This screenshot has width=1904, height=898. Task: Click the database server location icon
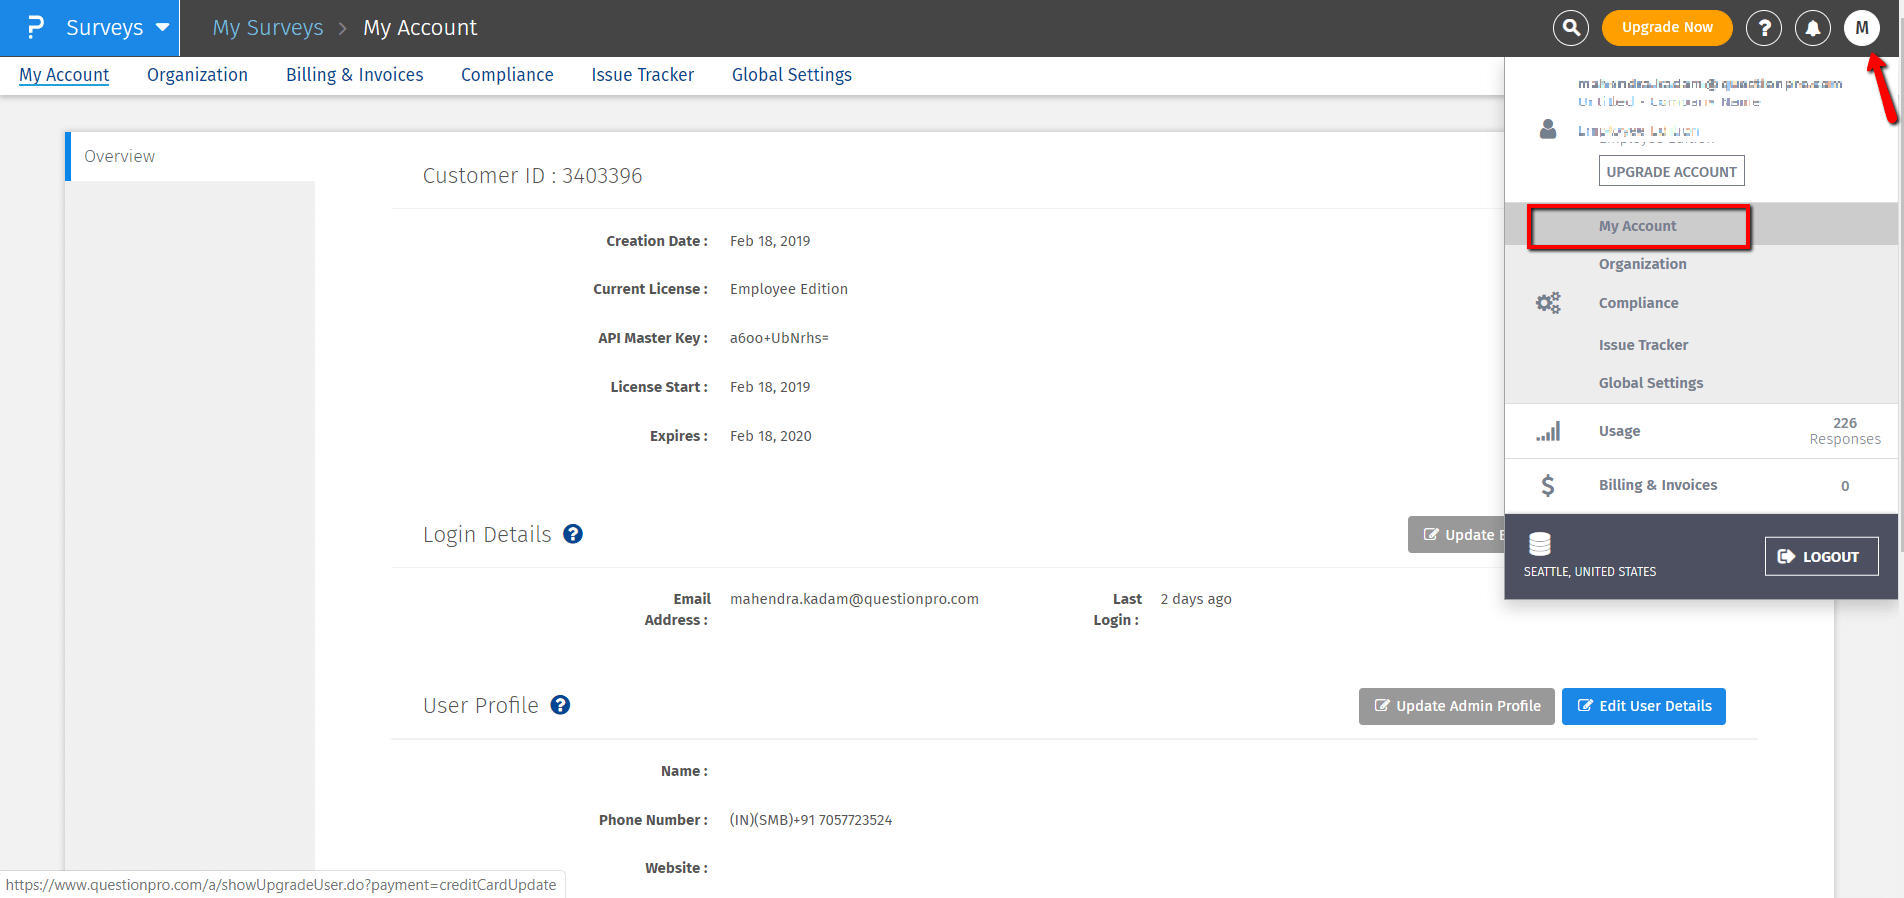point(1540,544)
